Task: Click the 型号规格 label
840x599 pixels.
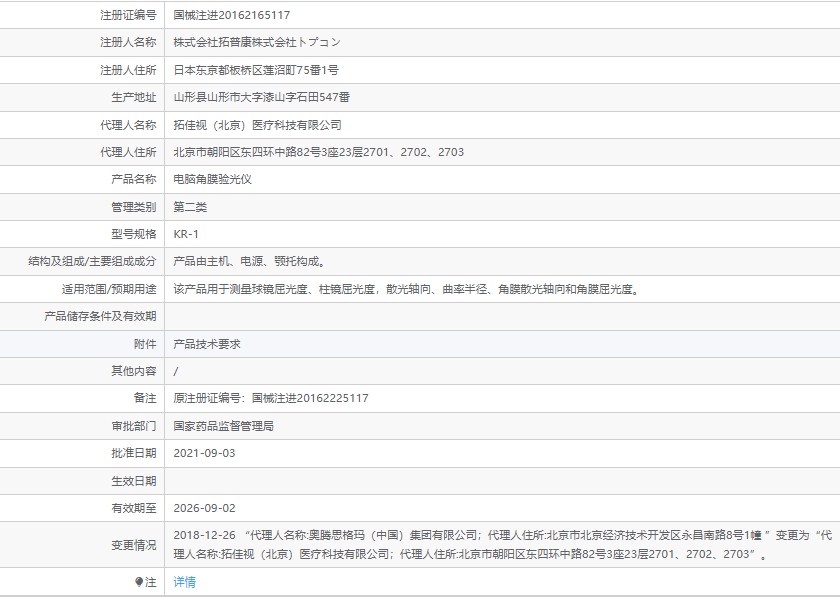Action: (x=134, y=234)
